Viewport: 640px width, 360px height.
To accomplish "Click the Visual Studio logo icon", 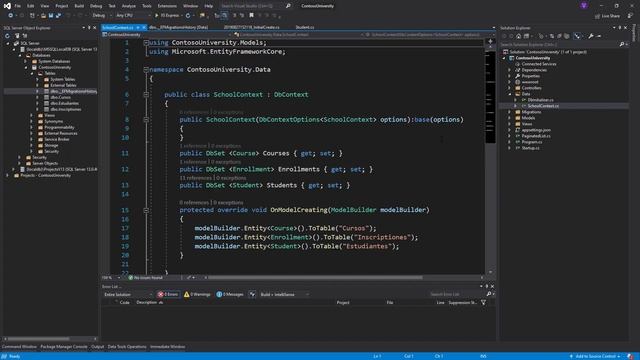I will [x=7, y=6].
